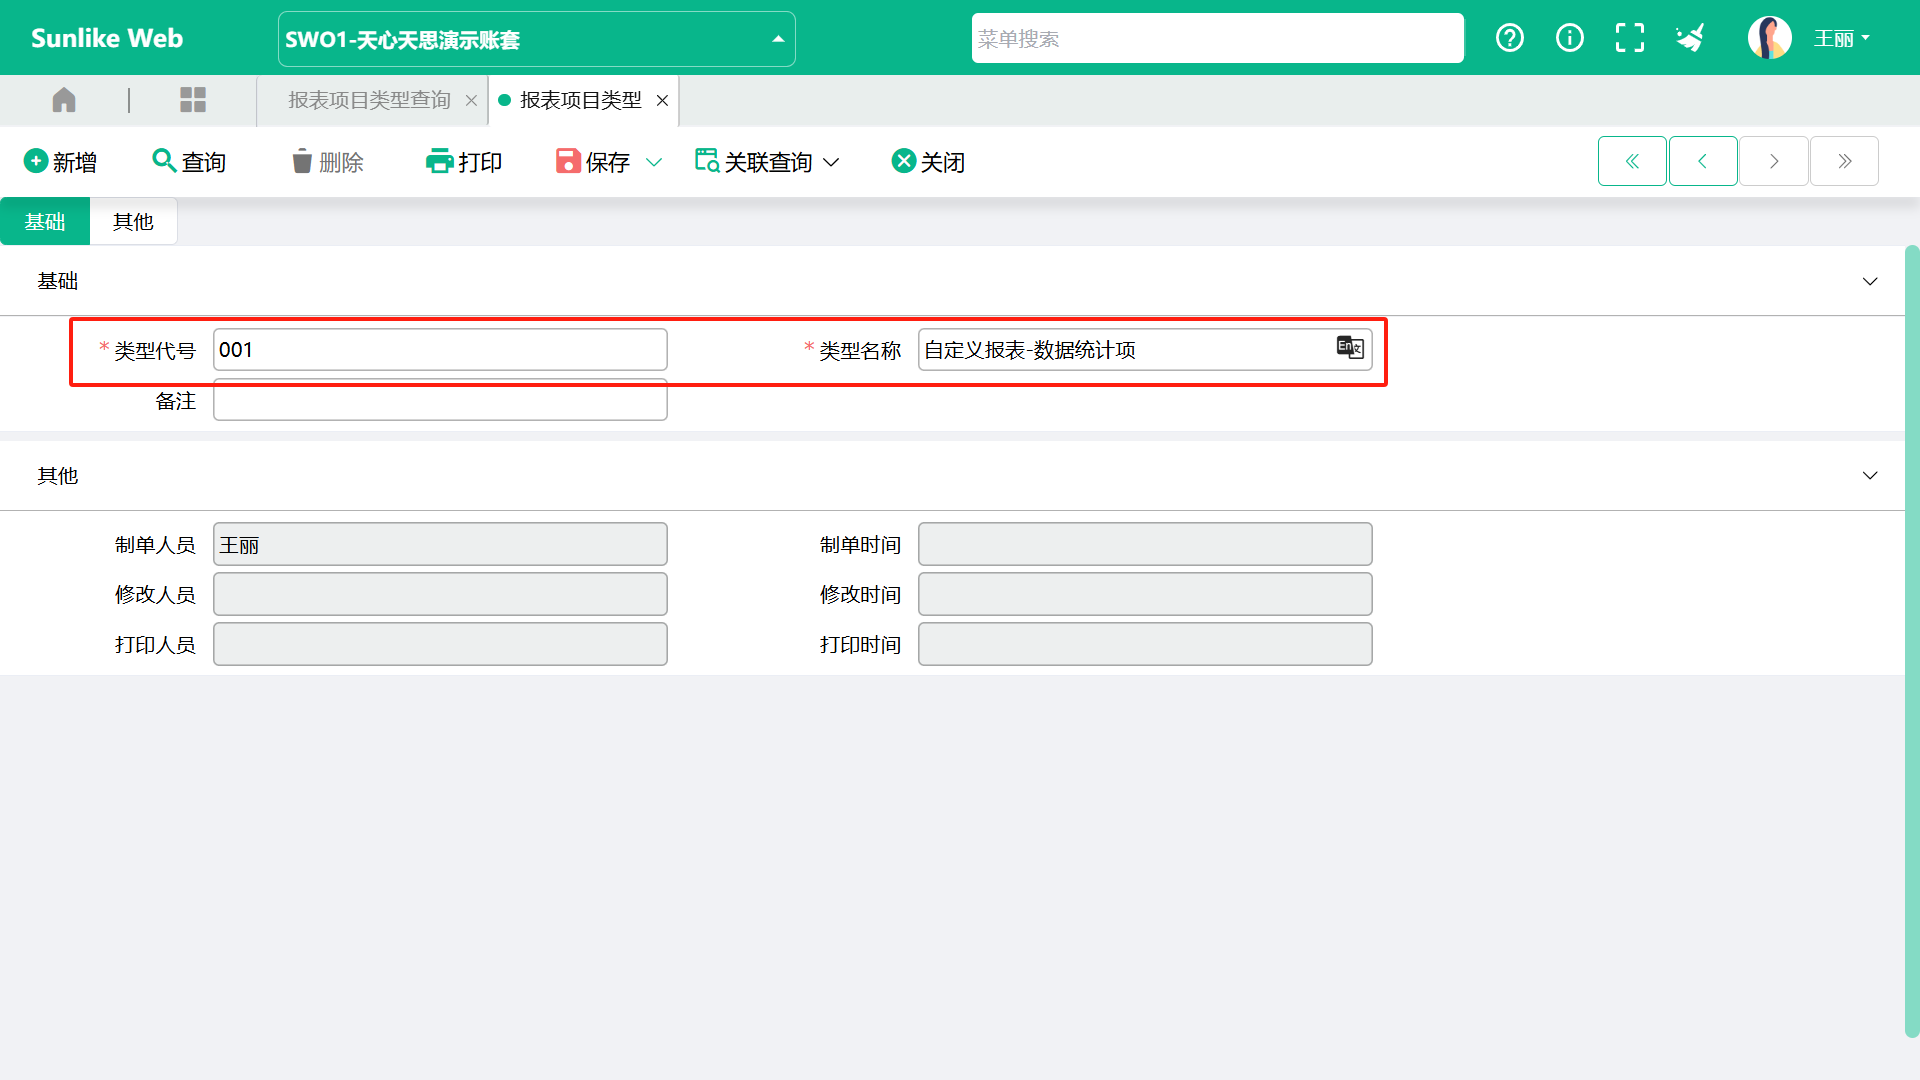Click the 打印人员 field
The image size is (1920, 1080).
click(x=440, y=644)
